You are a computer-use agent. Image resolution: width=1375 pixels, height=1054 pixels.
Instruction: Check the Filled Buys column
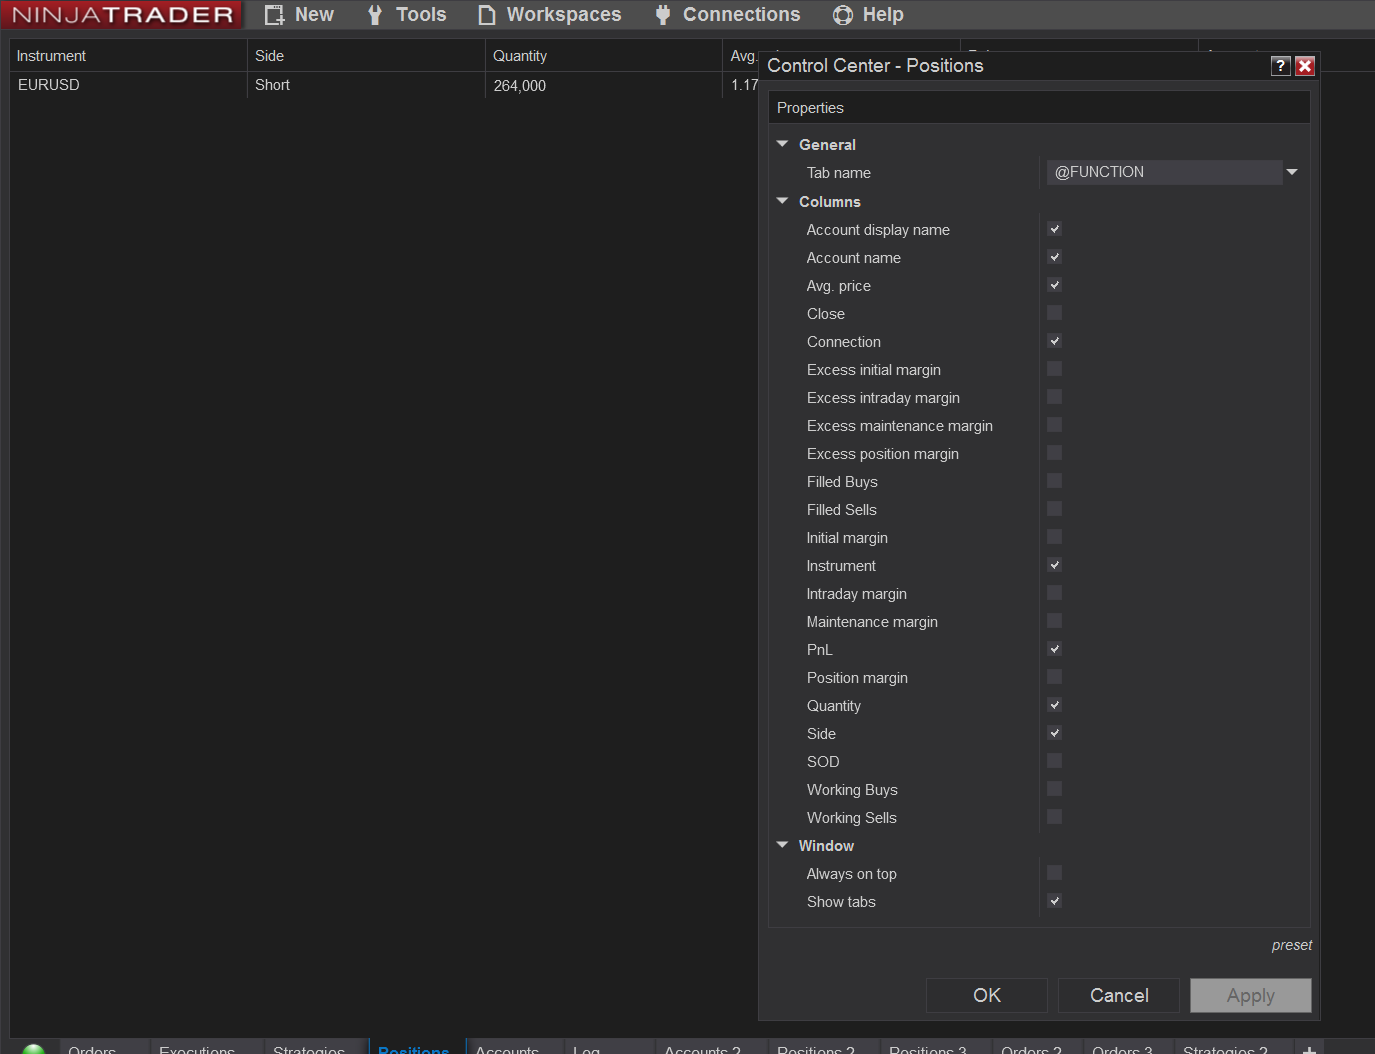[1054, 481]
